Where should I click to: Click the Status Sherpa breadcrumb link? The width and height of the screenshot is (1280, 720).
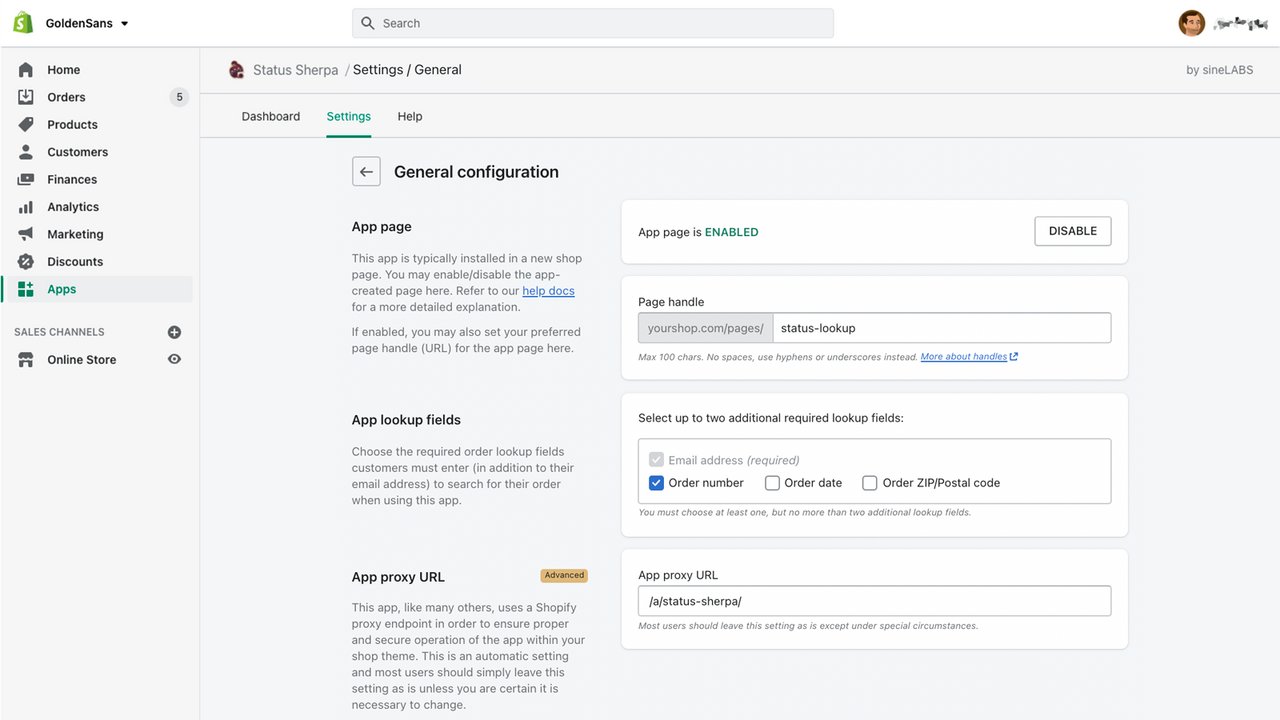pyautogui.click(x=295, y=70)
